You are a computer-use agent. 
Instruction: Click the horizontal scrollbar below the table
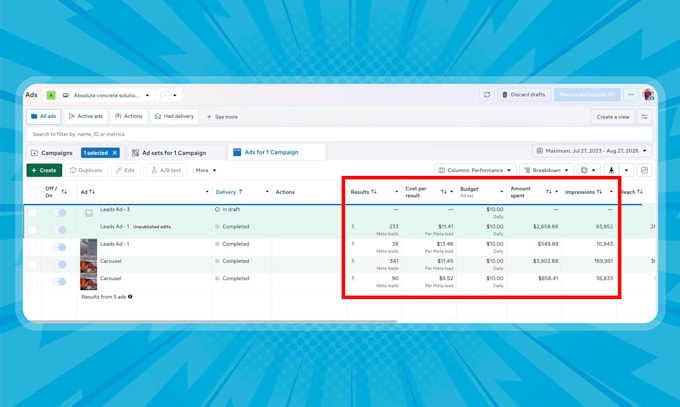tap(210, 322)
